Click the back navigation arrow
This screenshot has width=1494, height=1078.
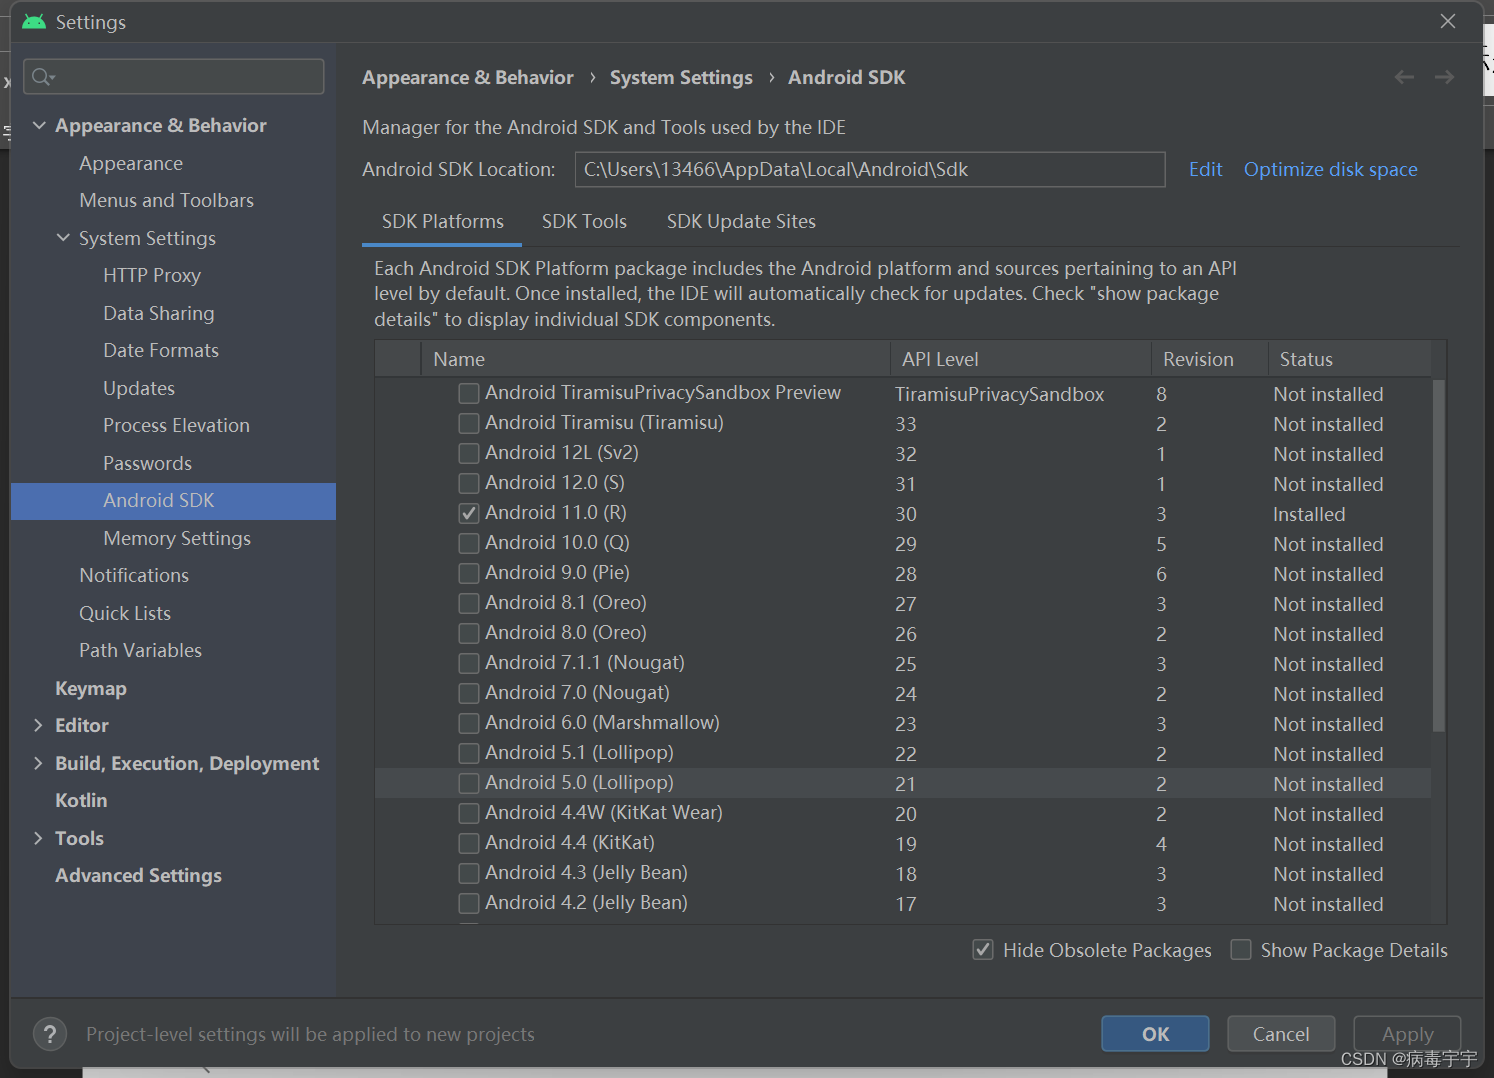pyautogui.click(x=1404, y=77)
